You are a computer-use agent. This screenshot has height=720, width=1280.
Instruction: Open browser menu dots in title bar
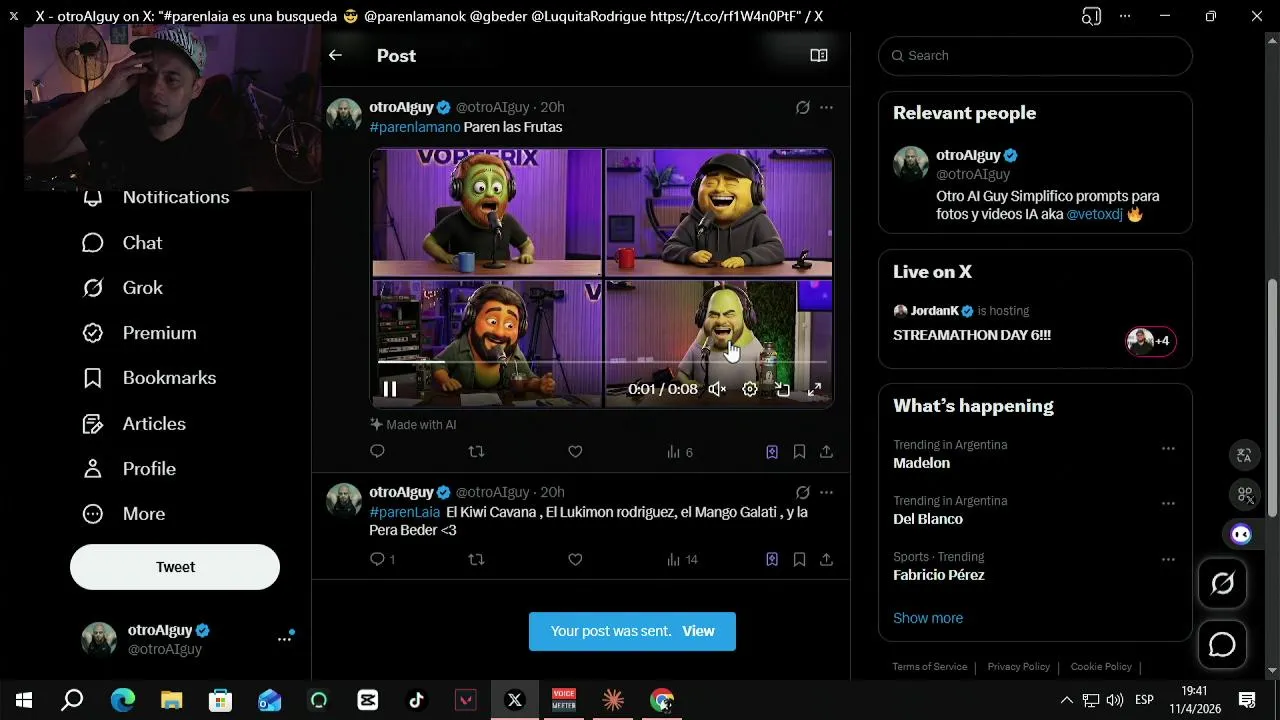1125,16
